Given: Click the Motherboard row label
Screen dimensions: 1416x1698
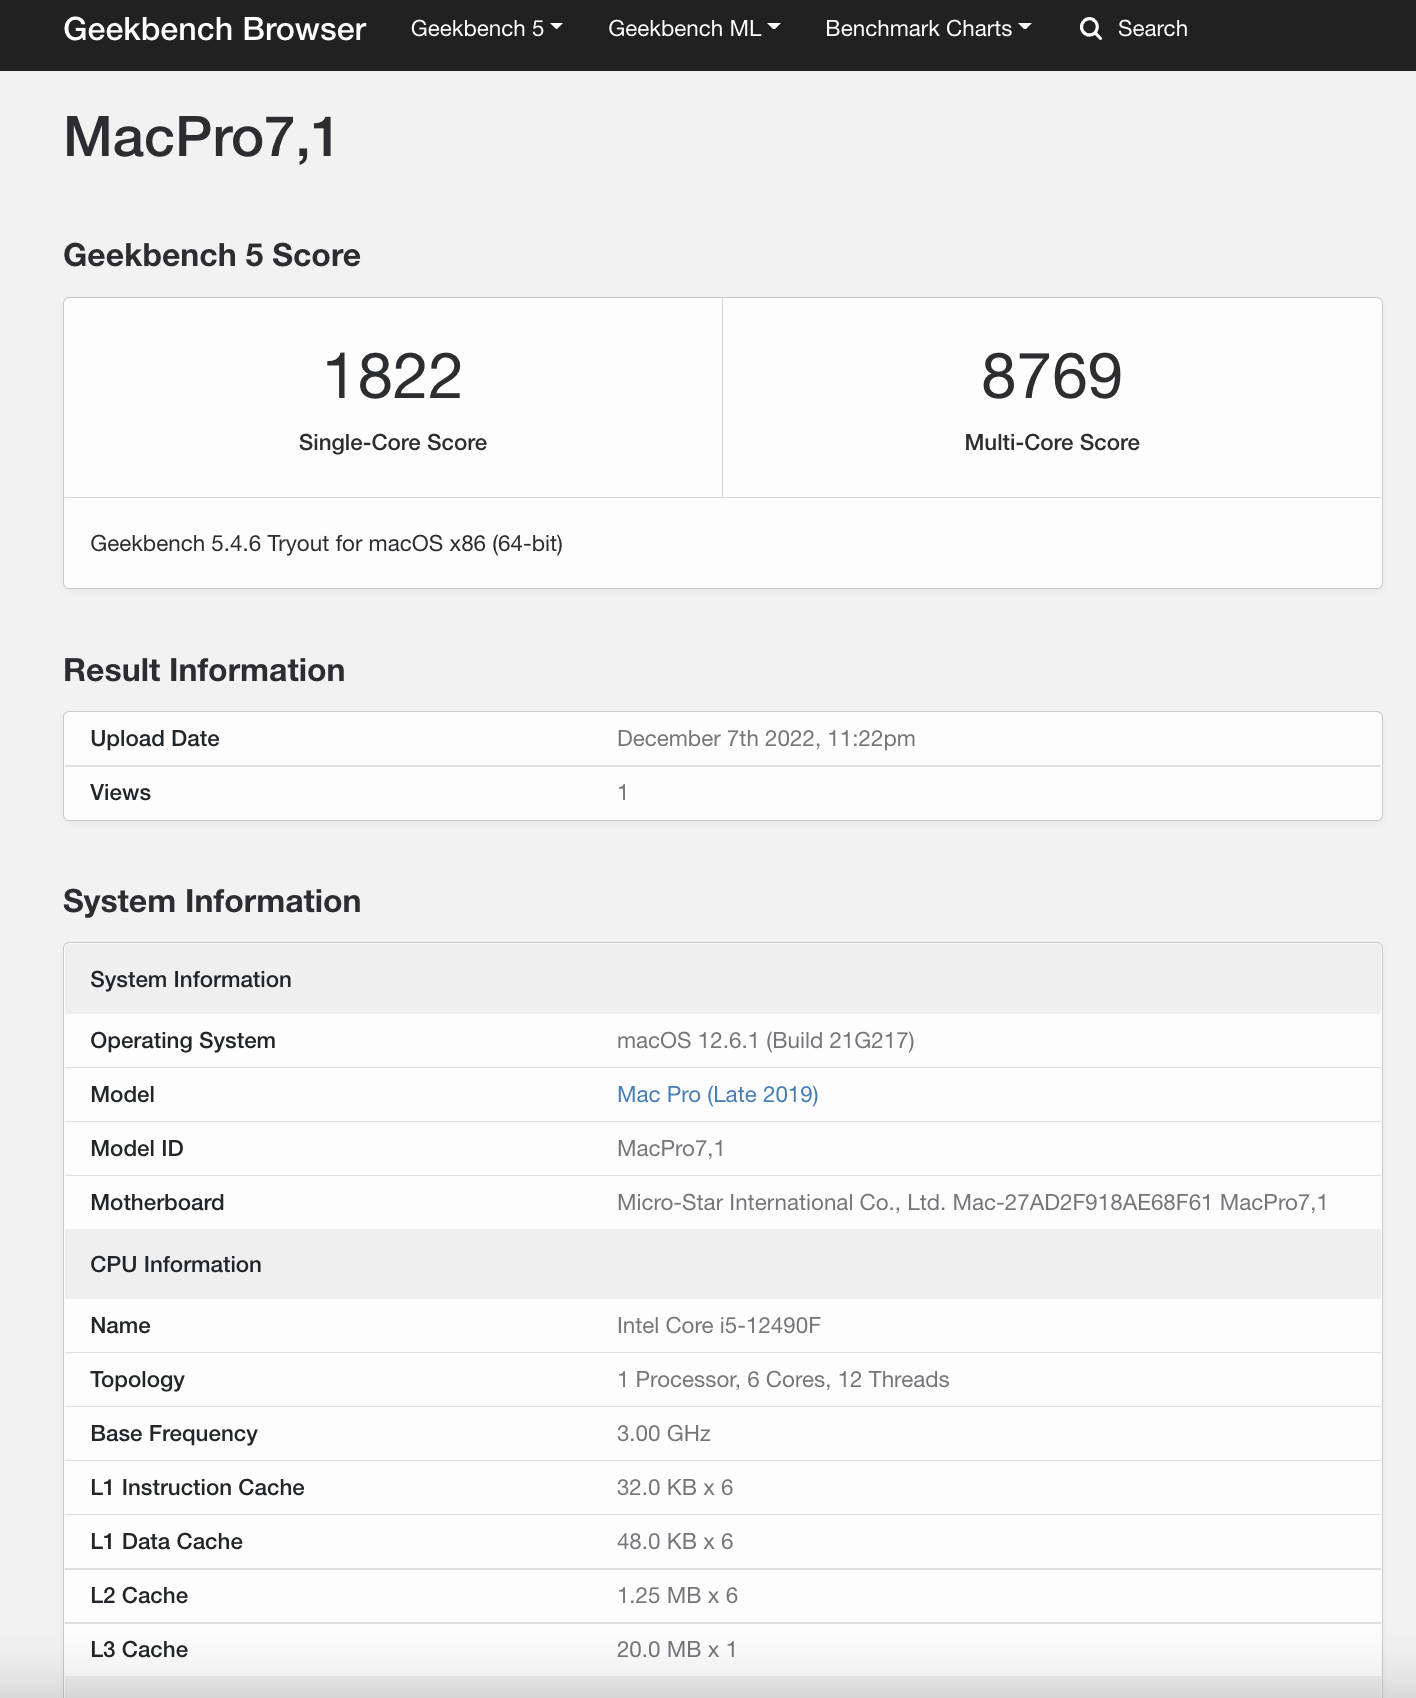Looking at the screenshot, I should 157,1202.
